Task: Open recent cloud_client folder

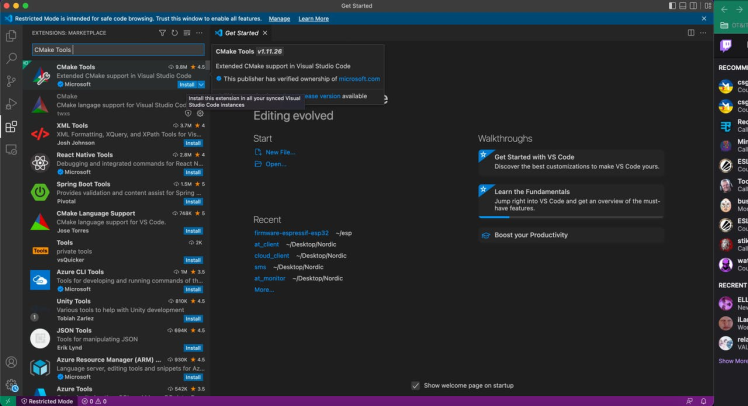Action: point(271,256)
